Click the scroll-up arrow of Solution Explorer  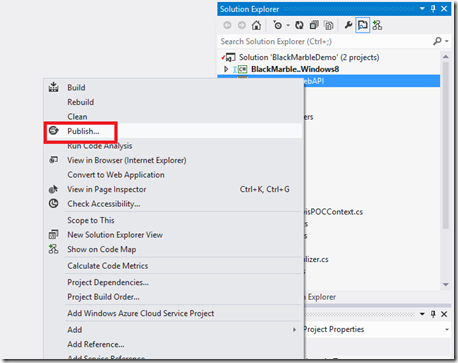(x=446, y=57)
